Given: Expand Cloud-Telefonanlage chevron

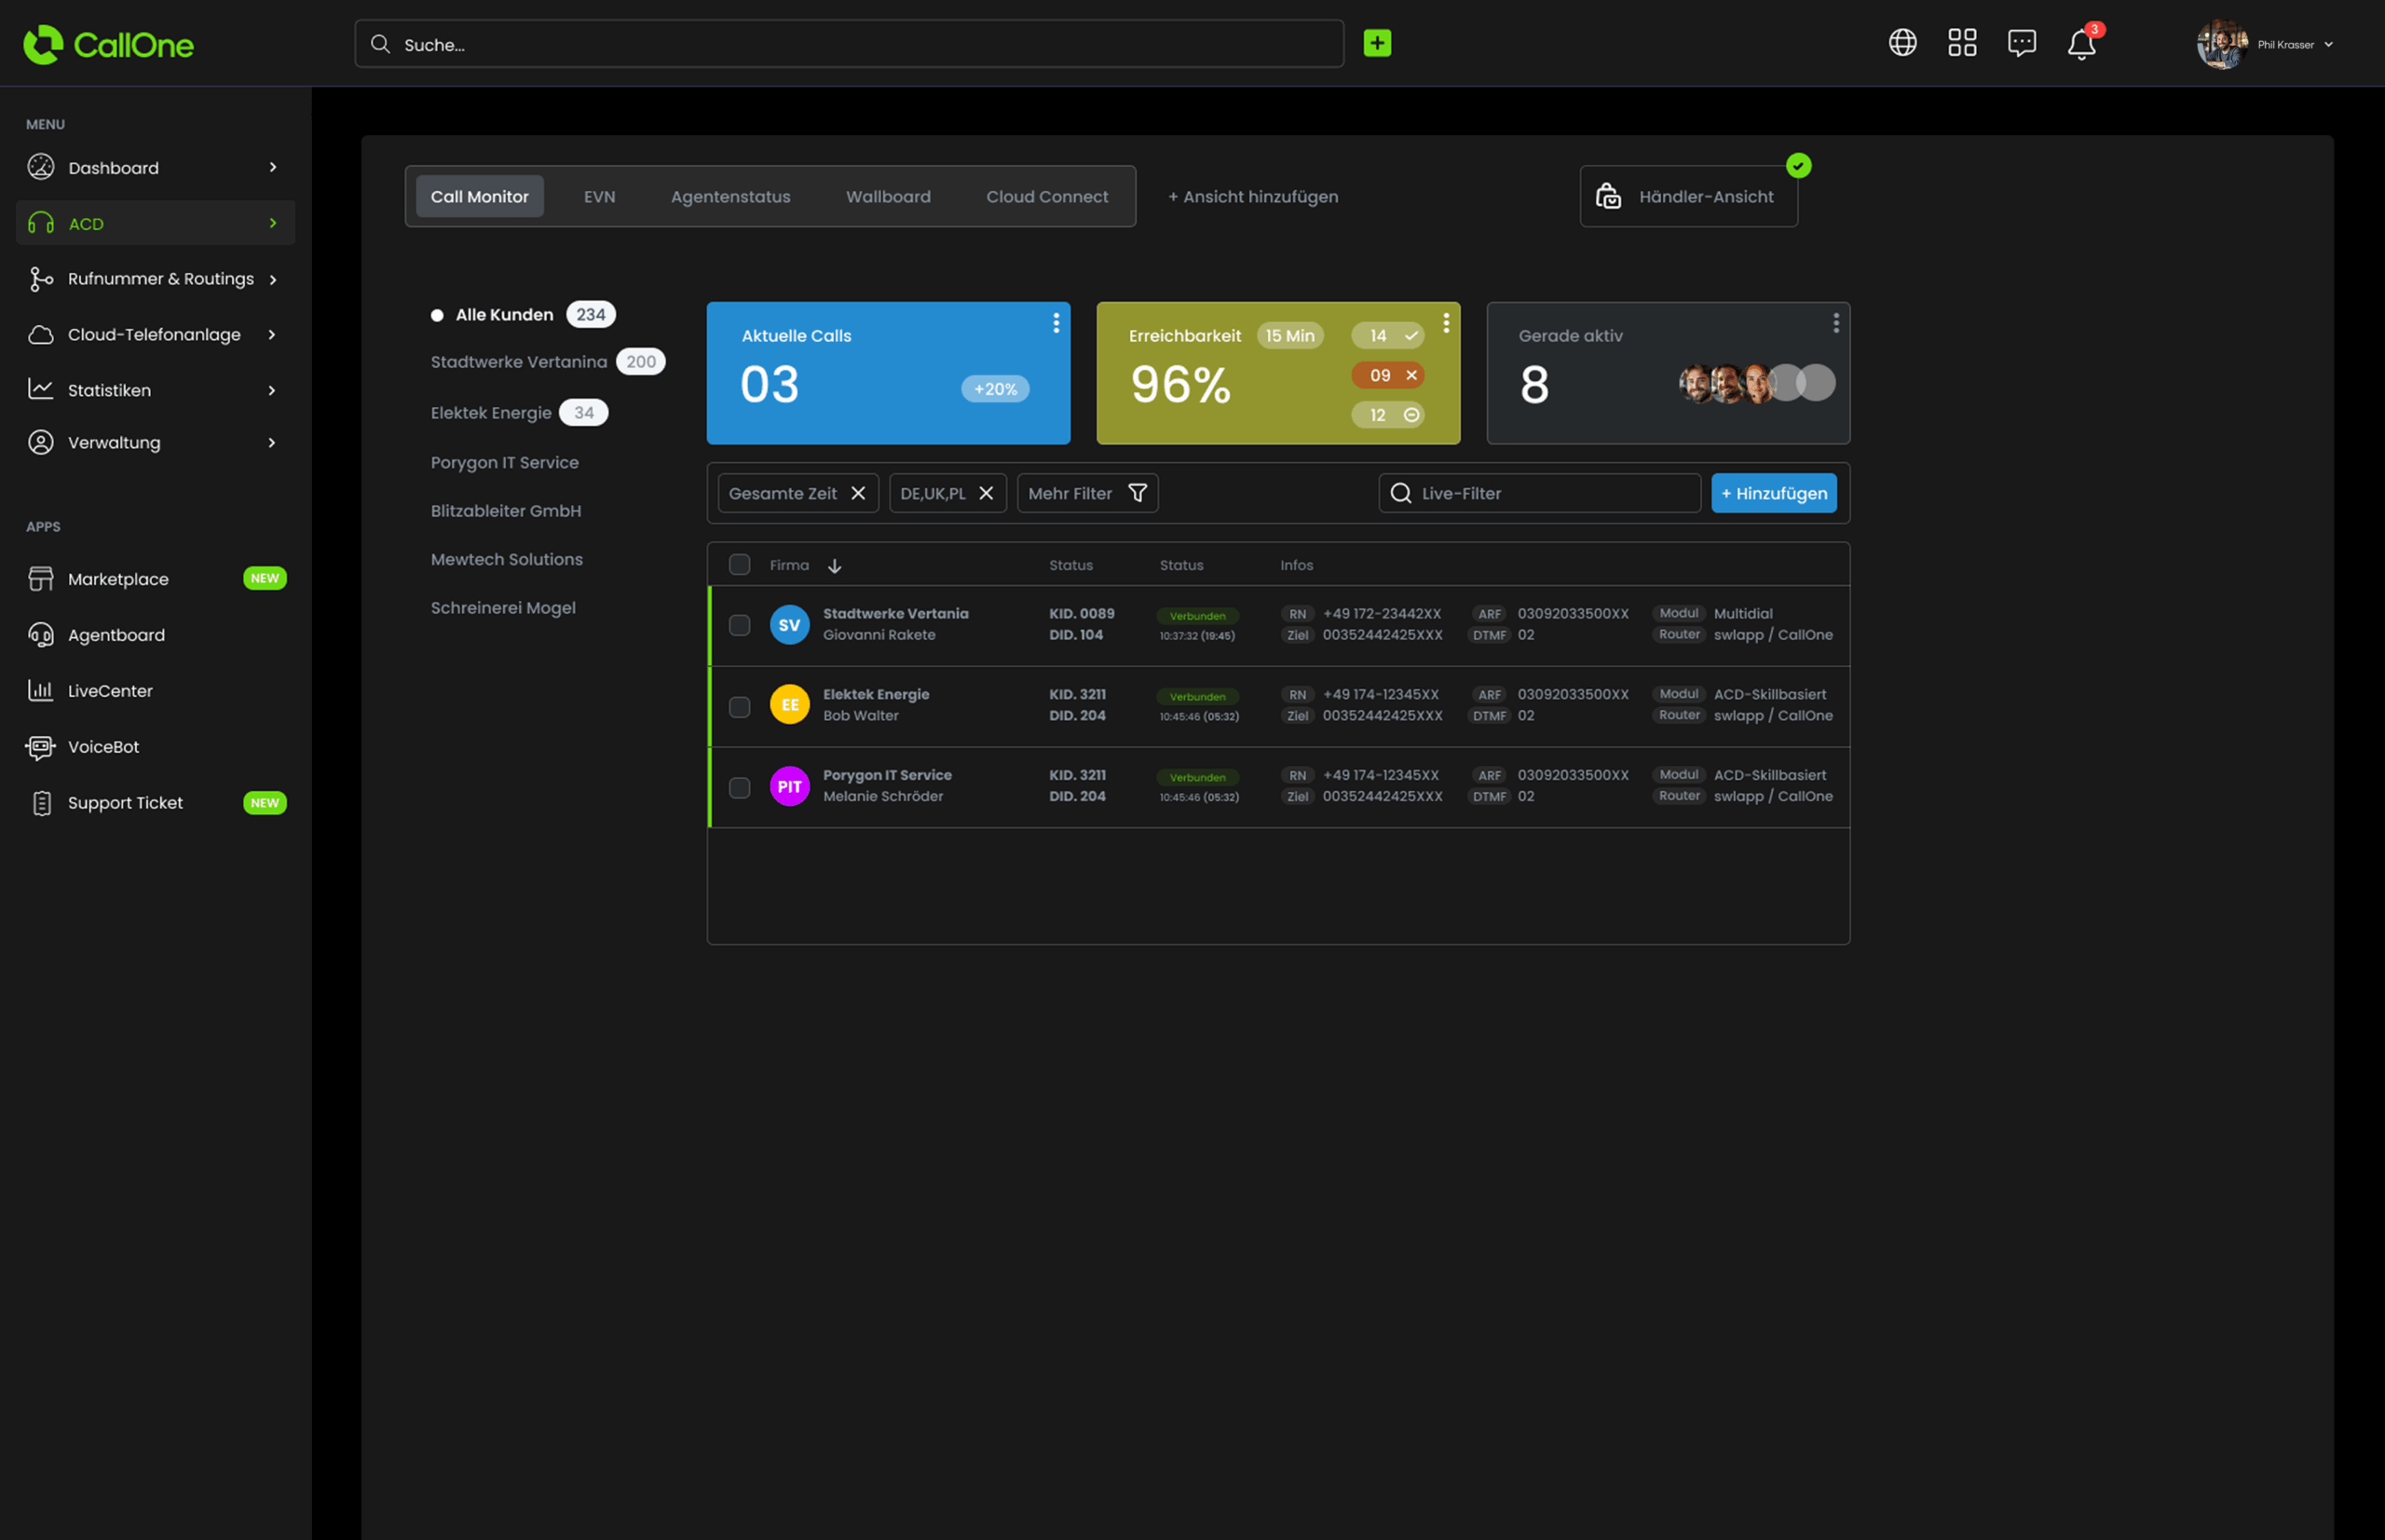Looking at the screenshot, I should click(x=272, y=335).
